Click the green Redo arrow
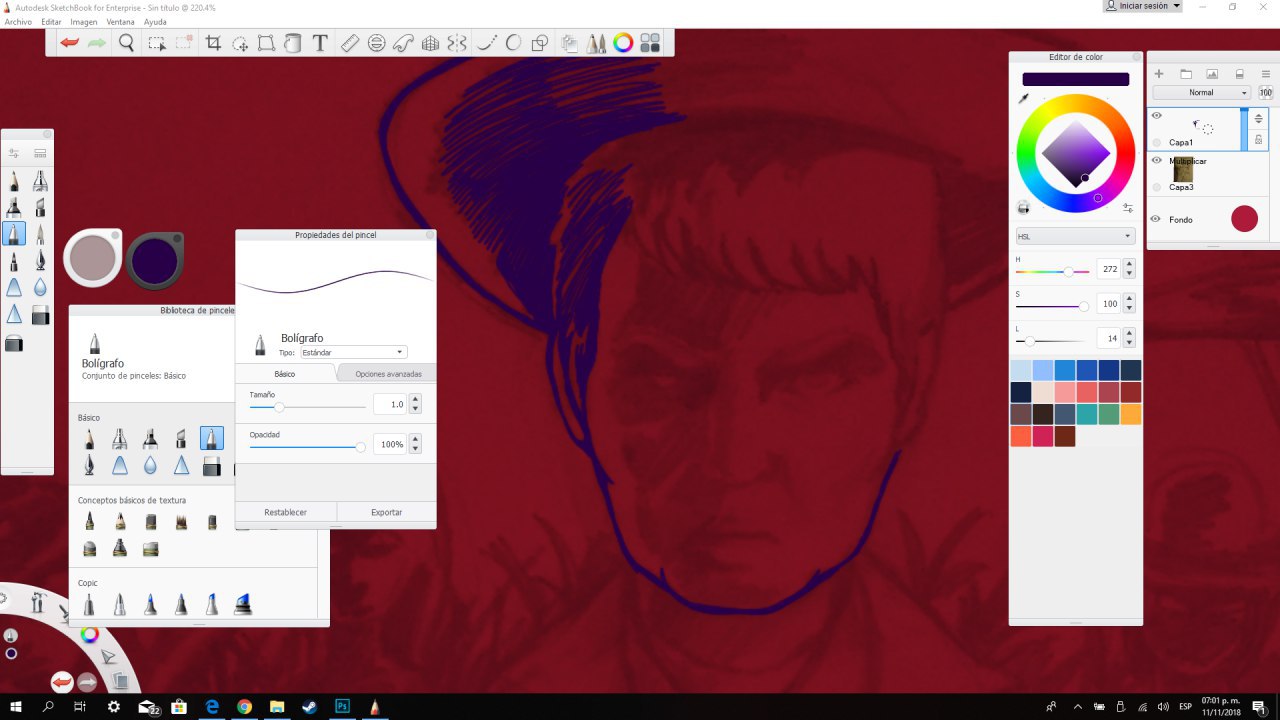The height and width of the screenshot is (720, 1280). [97, 43]
